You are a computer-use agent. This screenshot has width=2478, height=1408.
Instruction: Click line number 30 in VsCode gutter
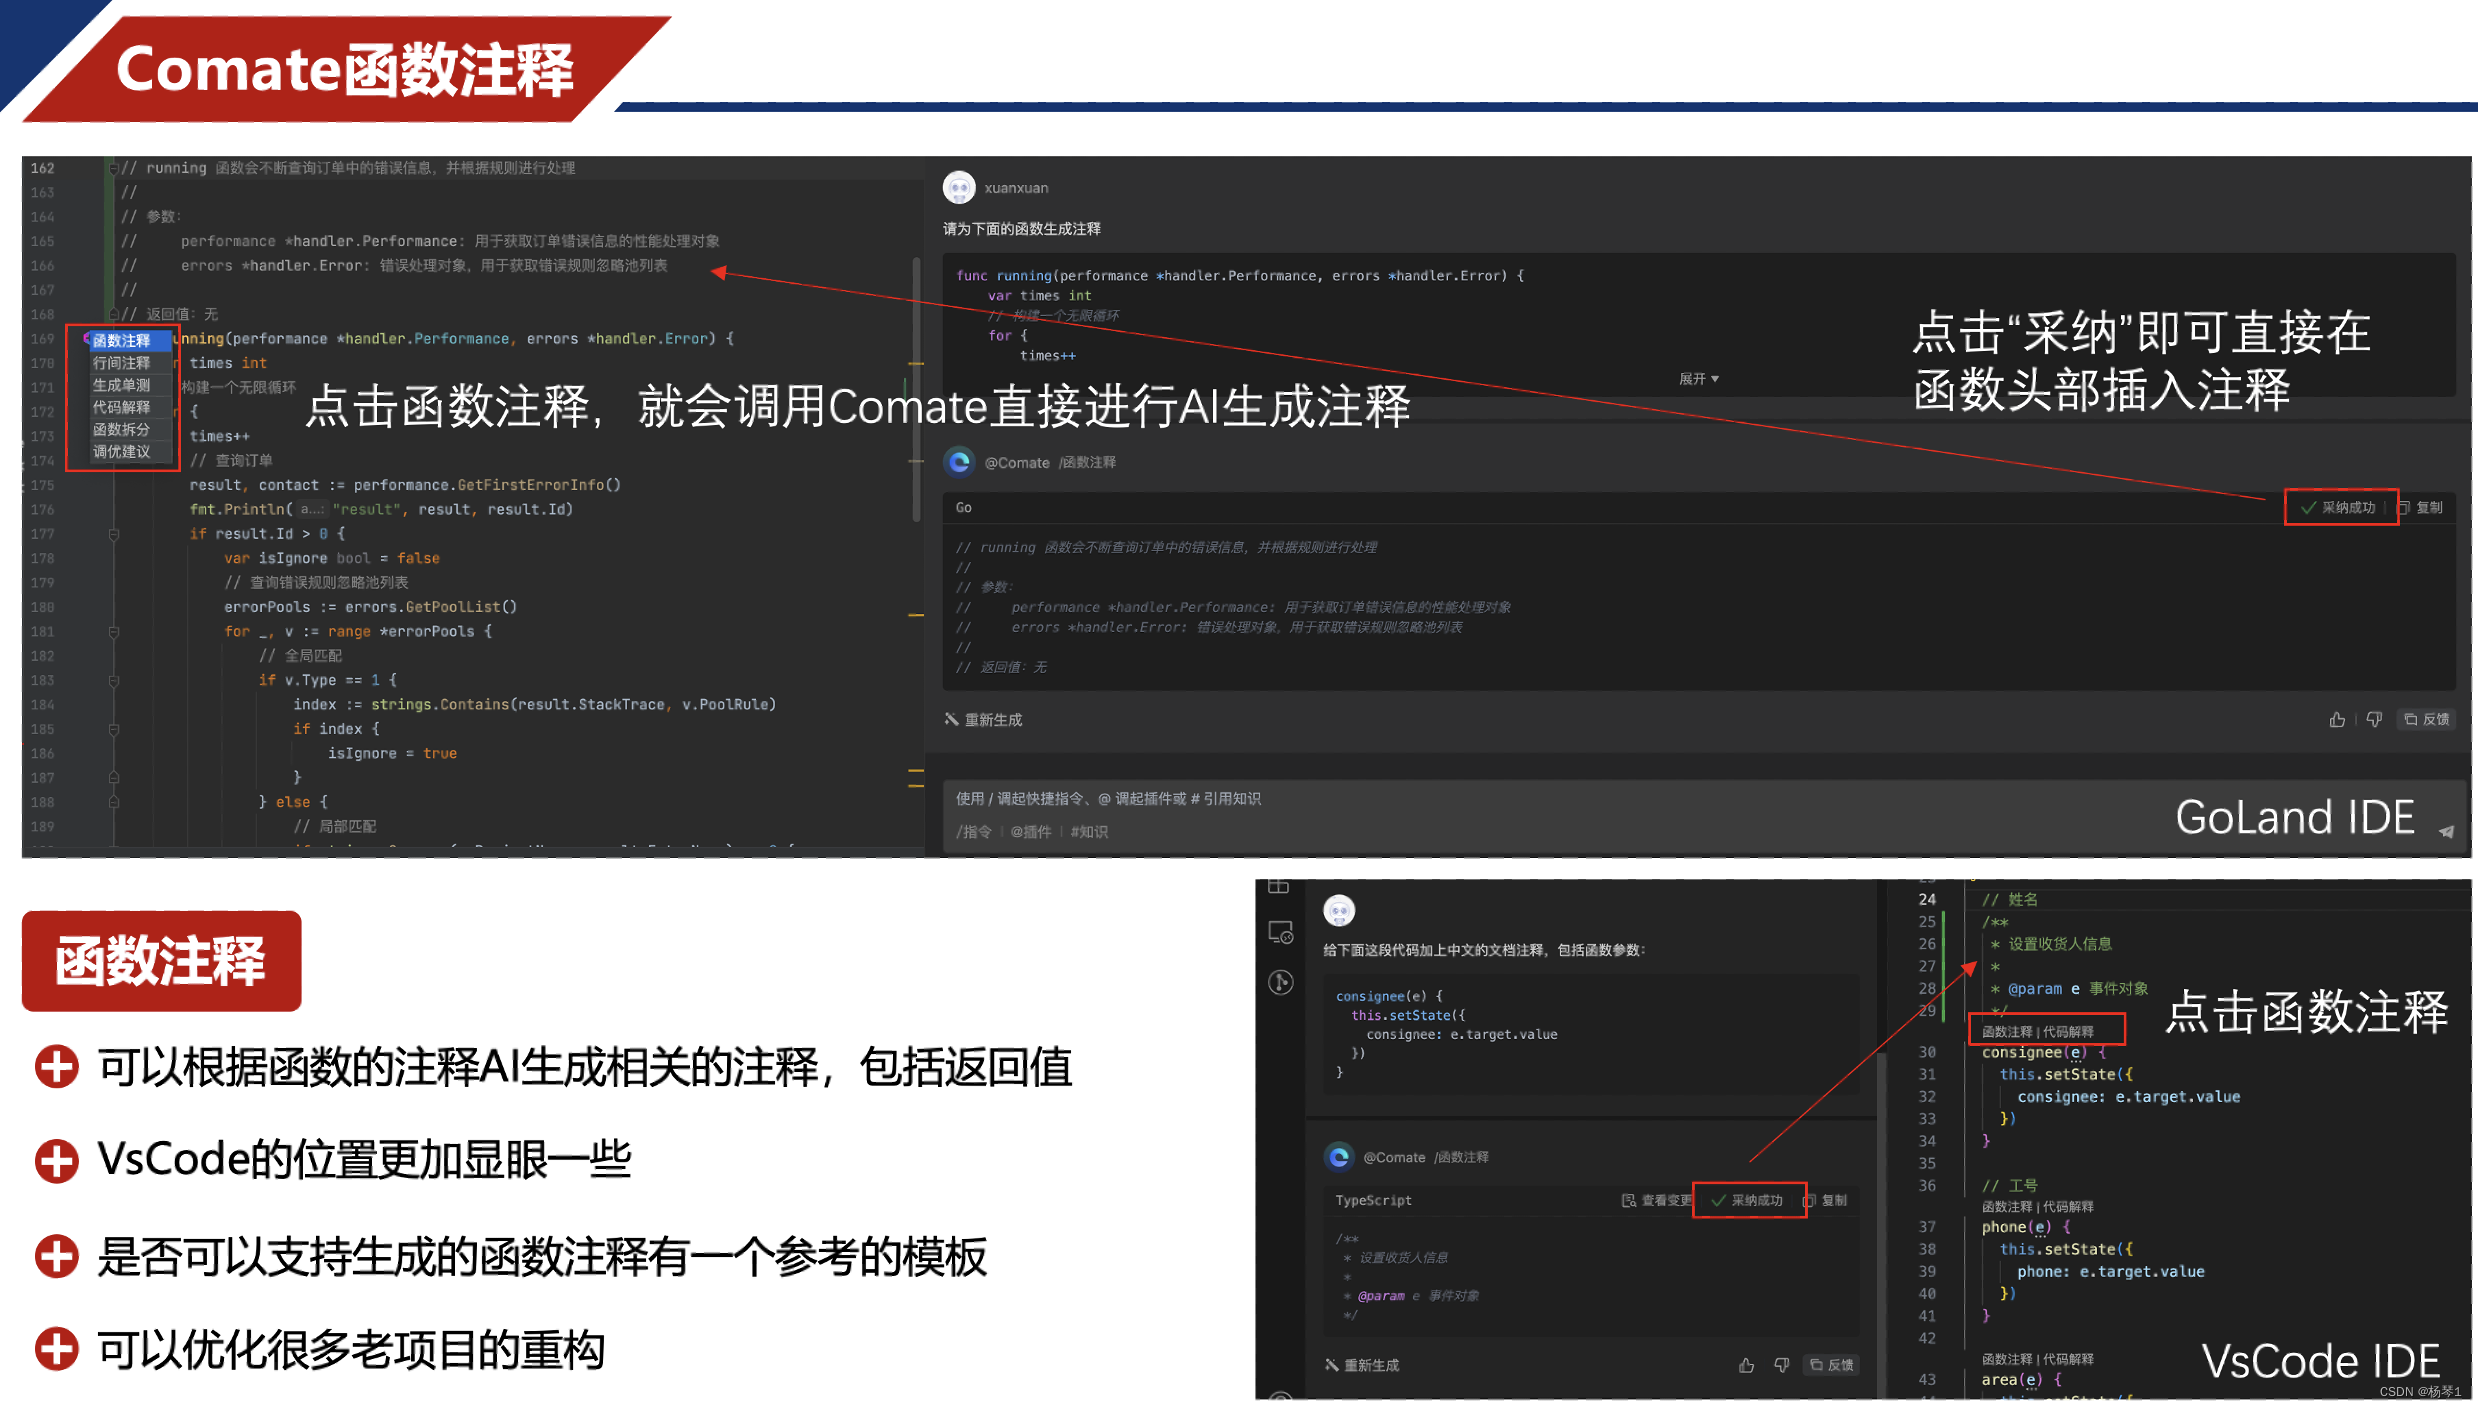1926,1052
